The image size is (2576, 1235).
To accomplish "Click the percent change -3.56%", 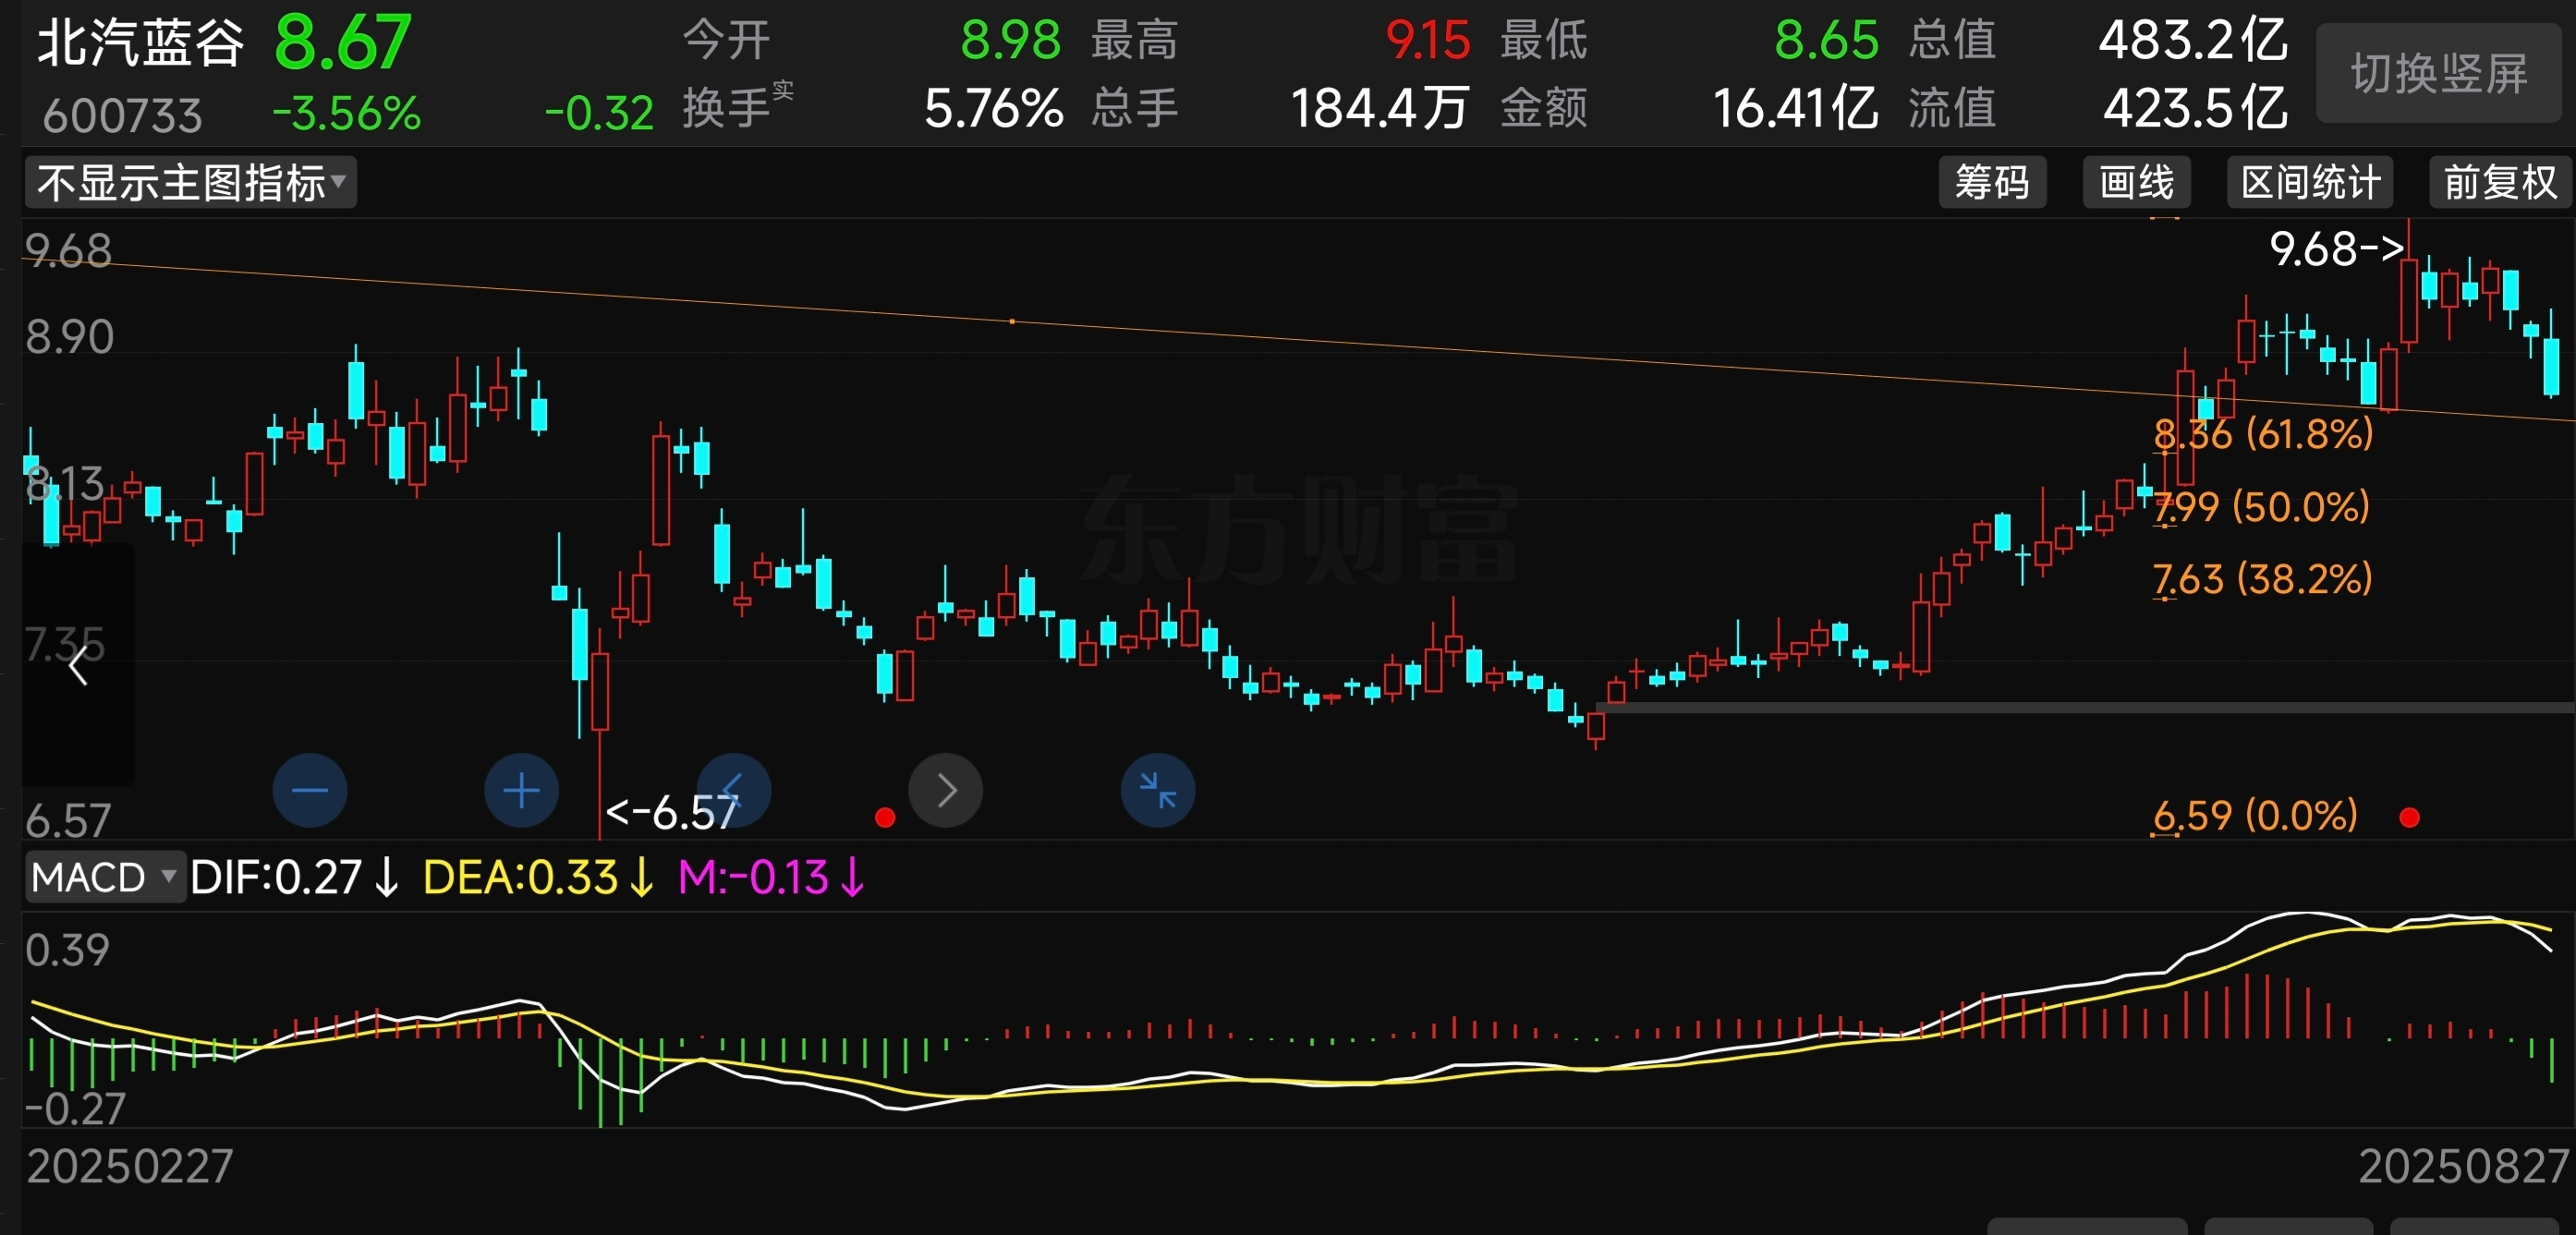I will pos(347,113).
